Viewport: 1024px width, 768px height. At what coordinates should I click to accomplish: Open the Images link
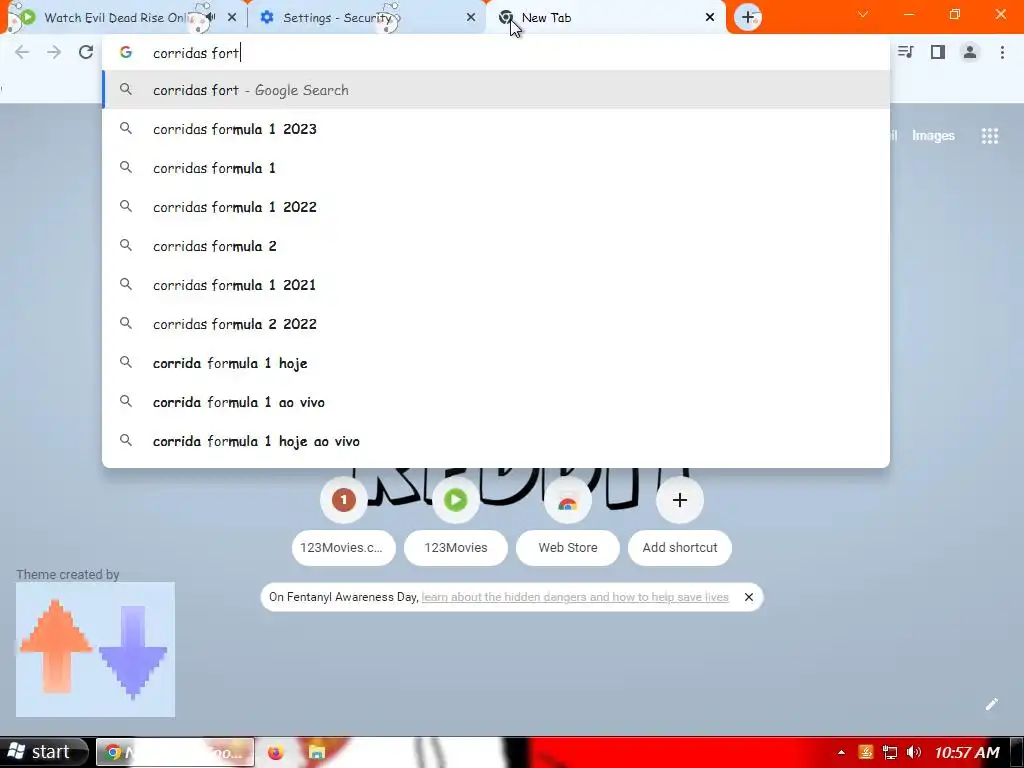933,136
